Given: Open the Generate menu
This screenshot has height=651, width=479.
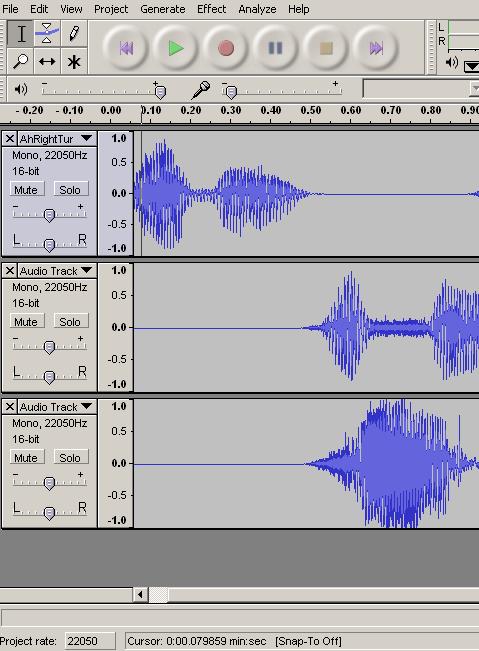Looking at the screenshot, I should tap(163, 9).
